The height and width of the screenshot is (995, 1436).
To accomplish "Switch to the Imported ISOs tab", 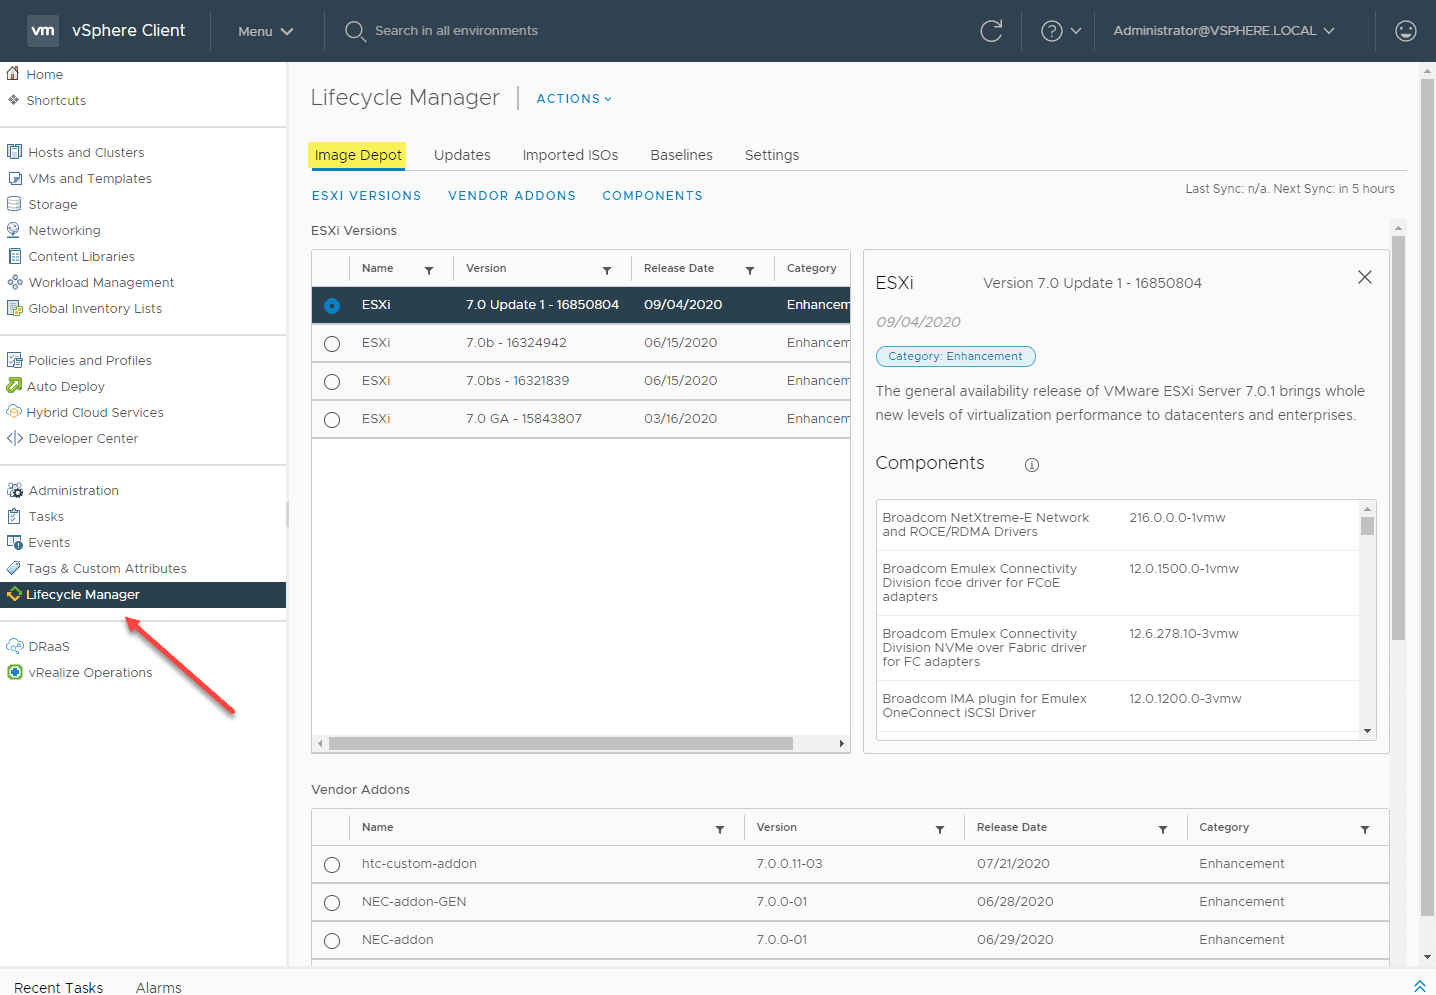I will click(570, 155).
